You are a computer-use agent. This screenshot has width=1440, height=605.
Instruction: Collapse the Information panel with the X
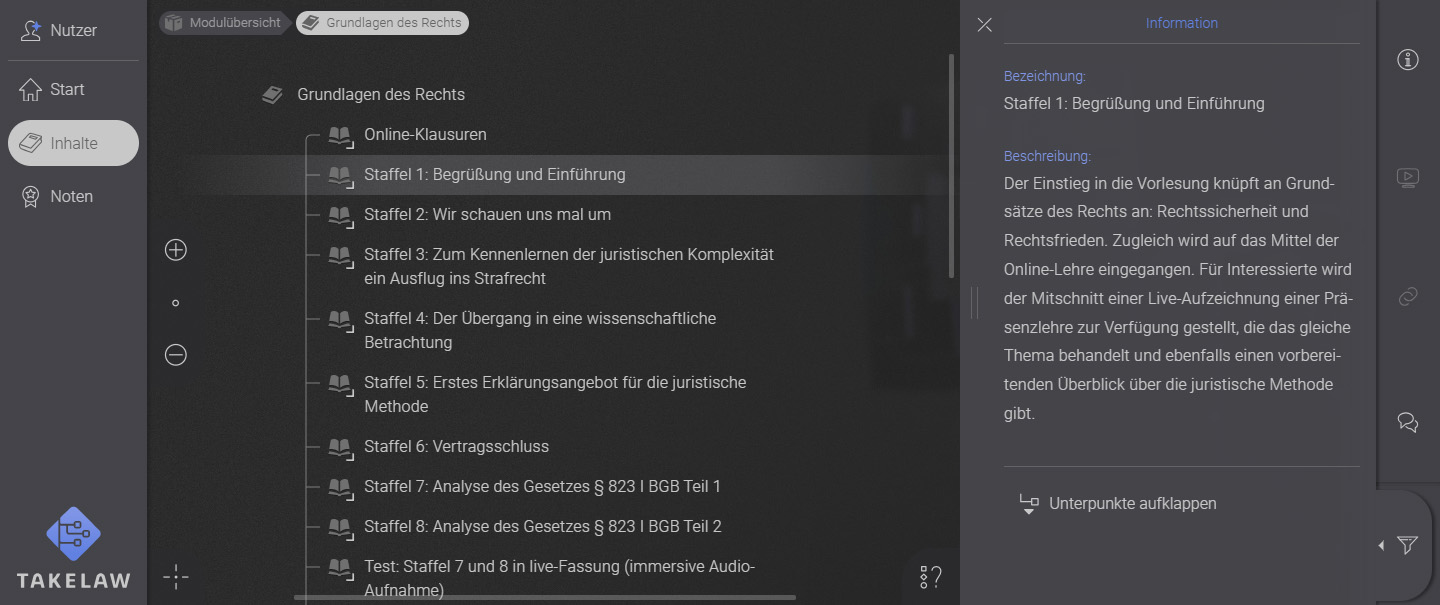[984, 24]
